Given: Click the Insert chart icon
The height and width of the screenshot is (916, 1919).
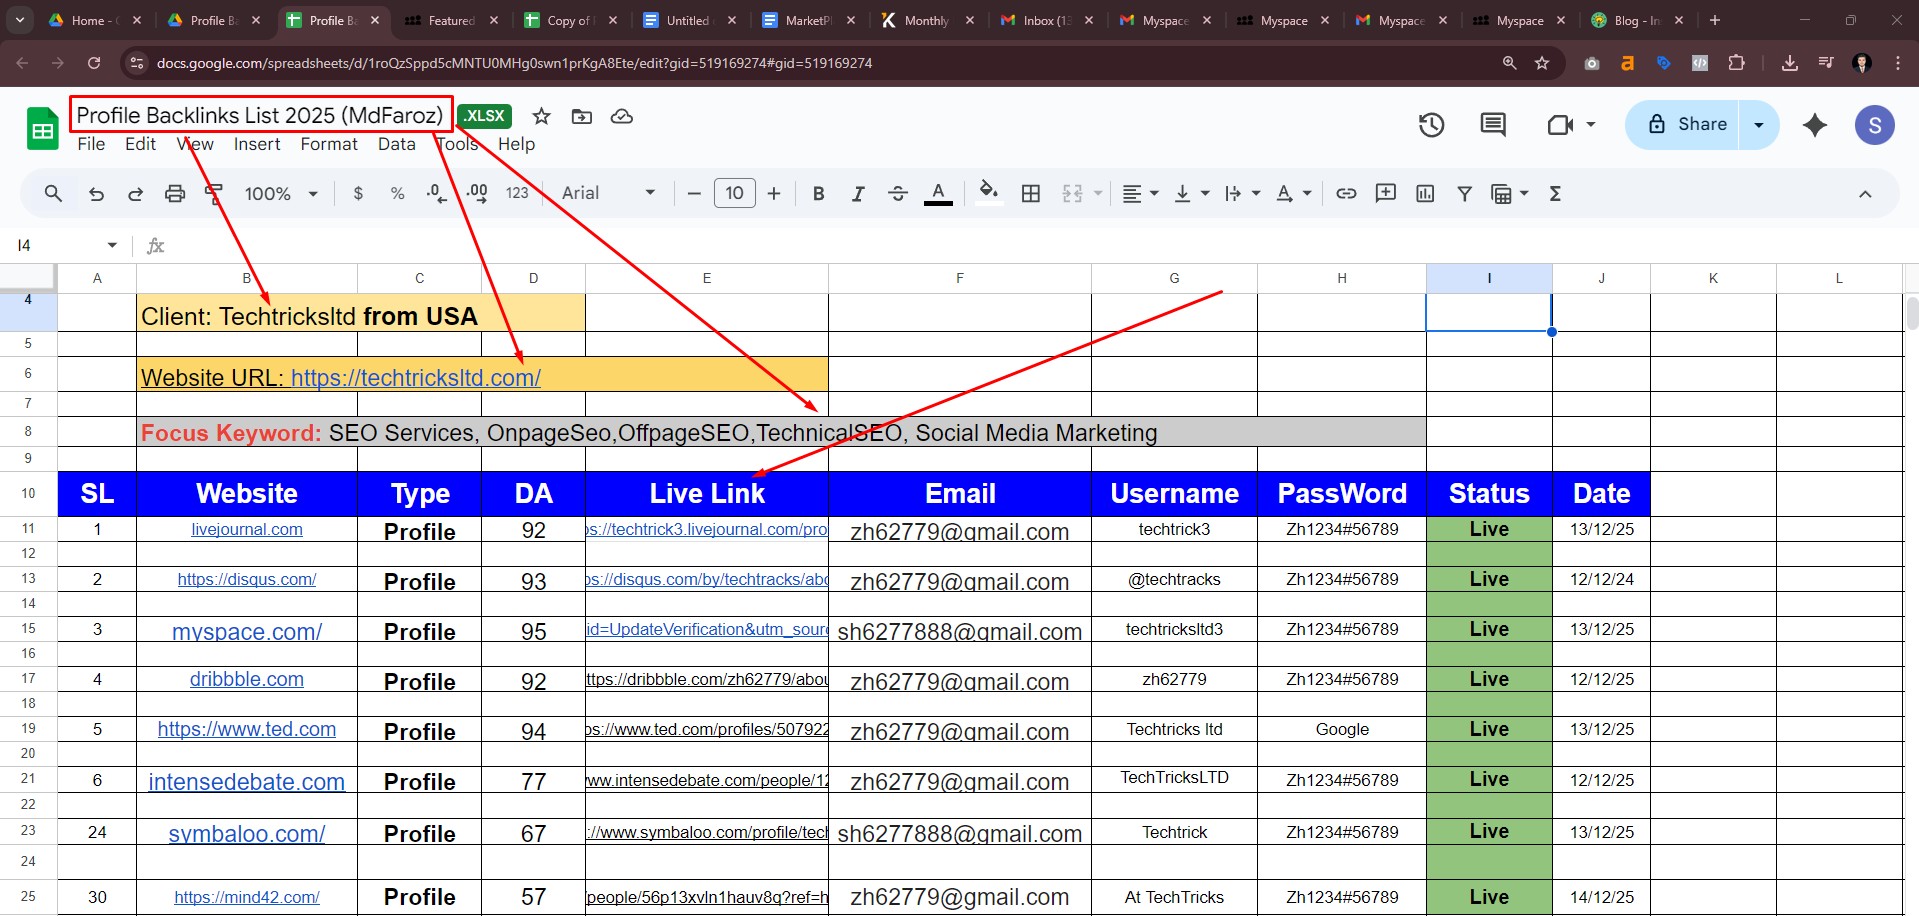Looking at the screenshot, I should click(x=1425, y=194).
